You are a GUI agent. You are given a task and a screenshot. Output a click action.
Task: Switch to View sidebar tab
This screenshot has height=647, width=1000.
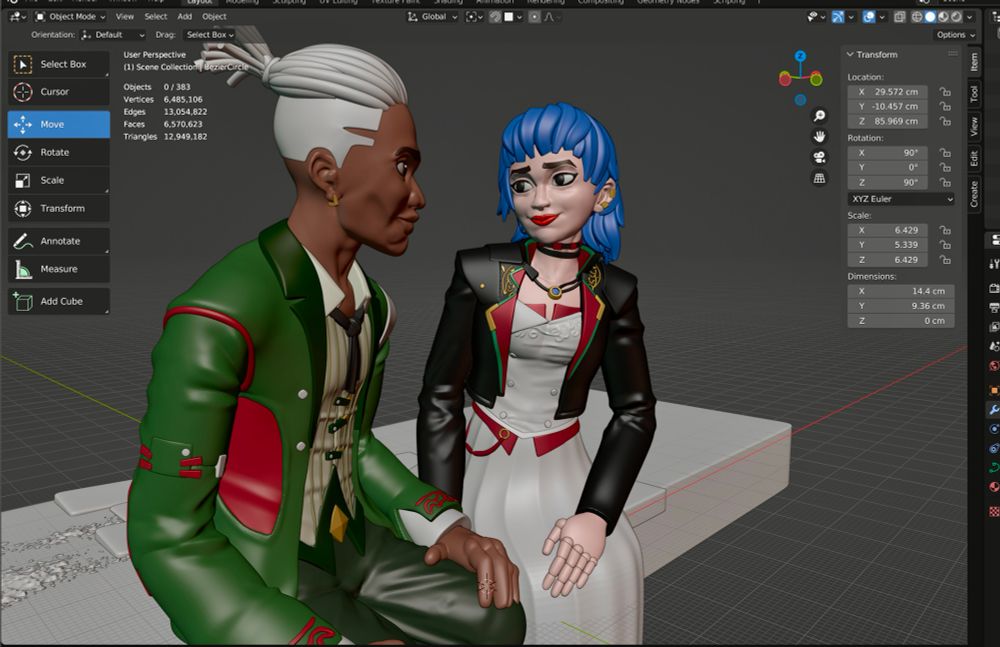pyautogui.click(x=974, y=126)
